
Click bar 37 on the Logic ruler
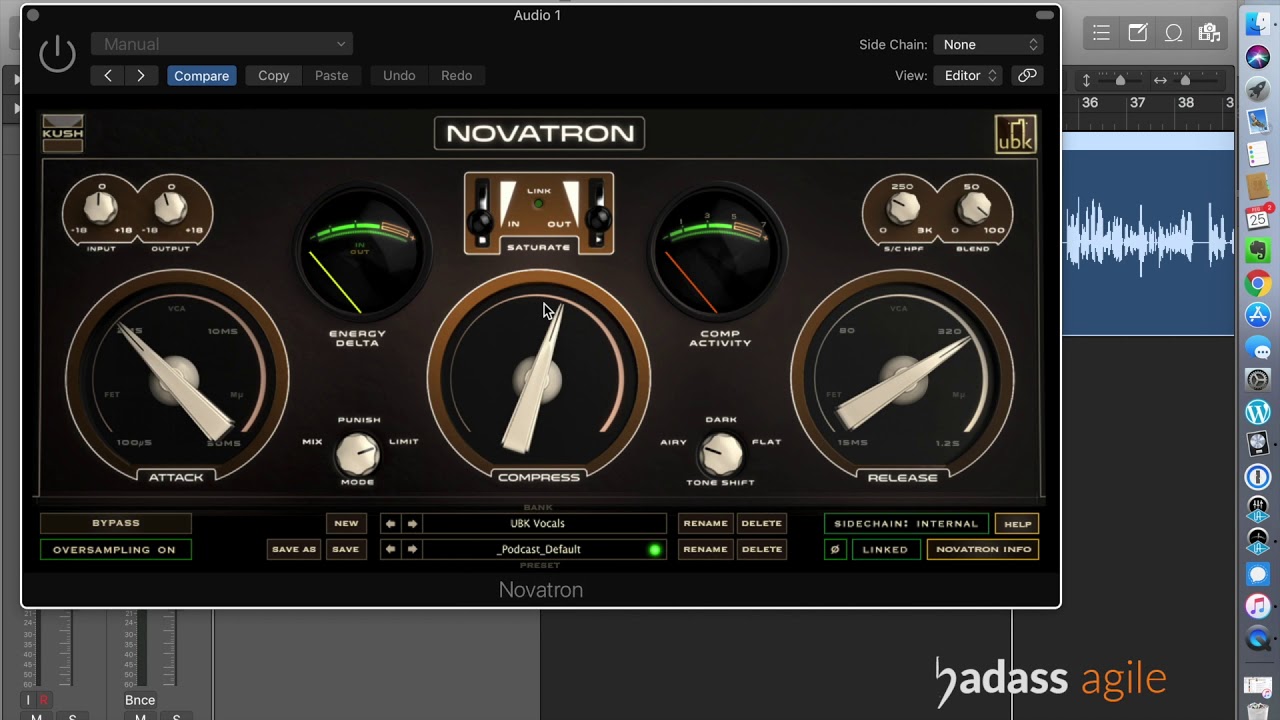click(x=1137, y=102)
